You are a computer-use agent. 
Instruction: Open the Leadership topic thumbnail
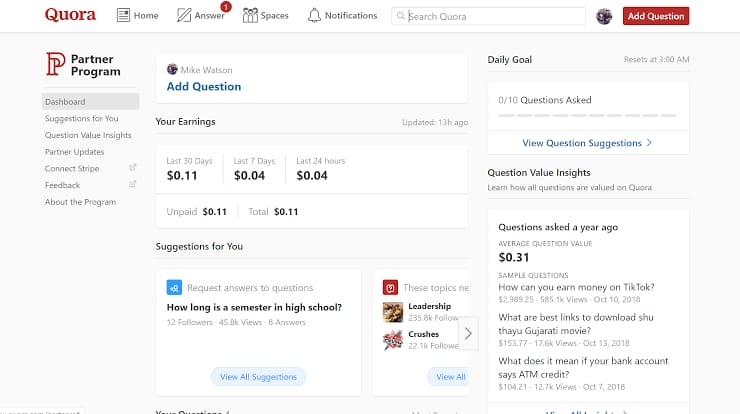pyautogui.click(x=393, y=312)
